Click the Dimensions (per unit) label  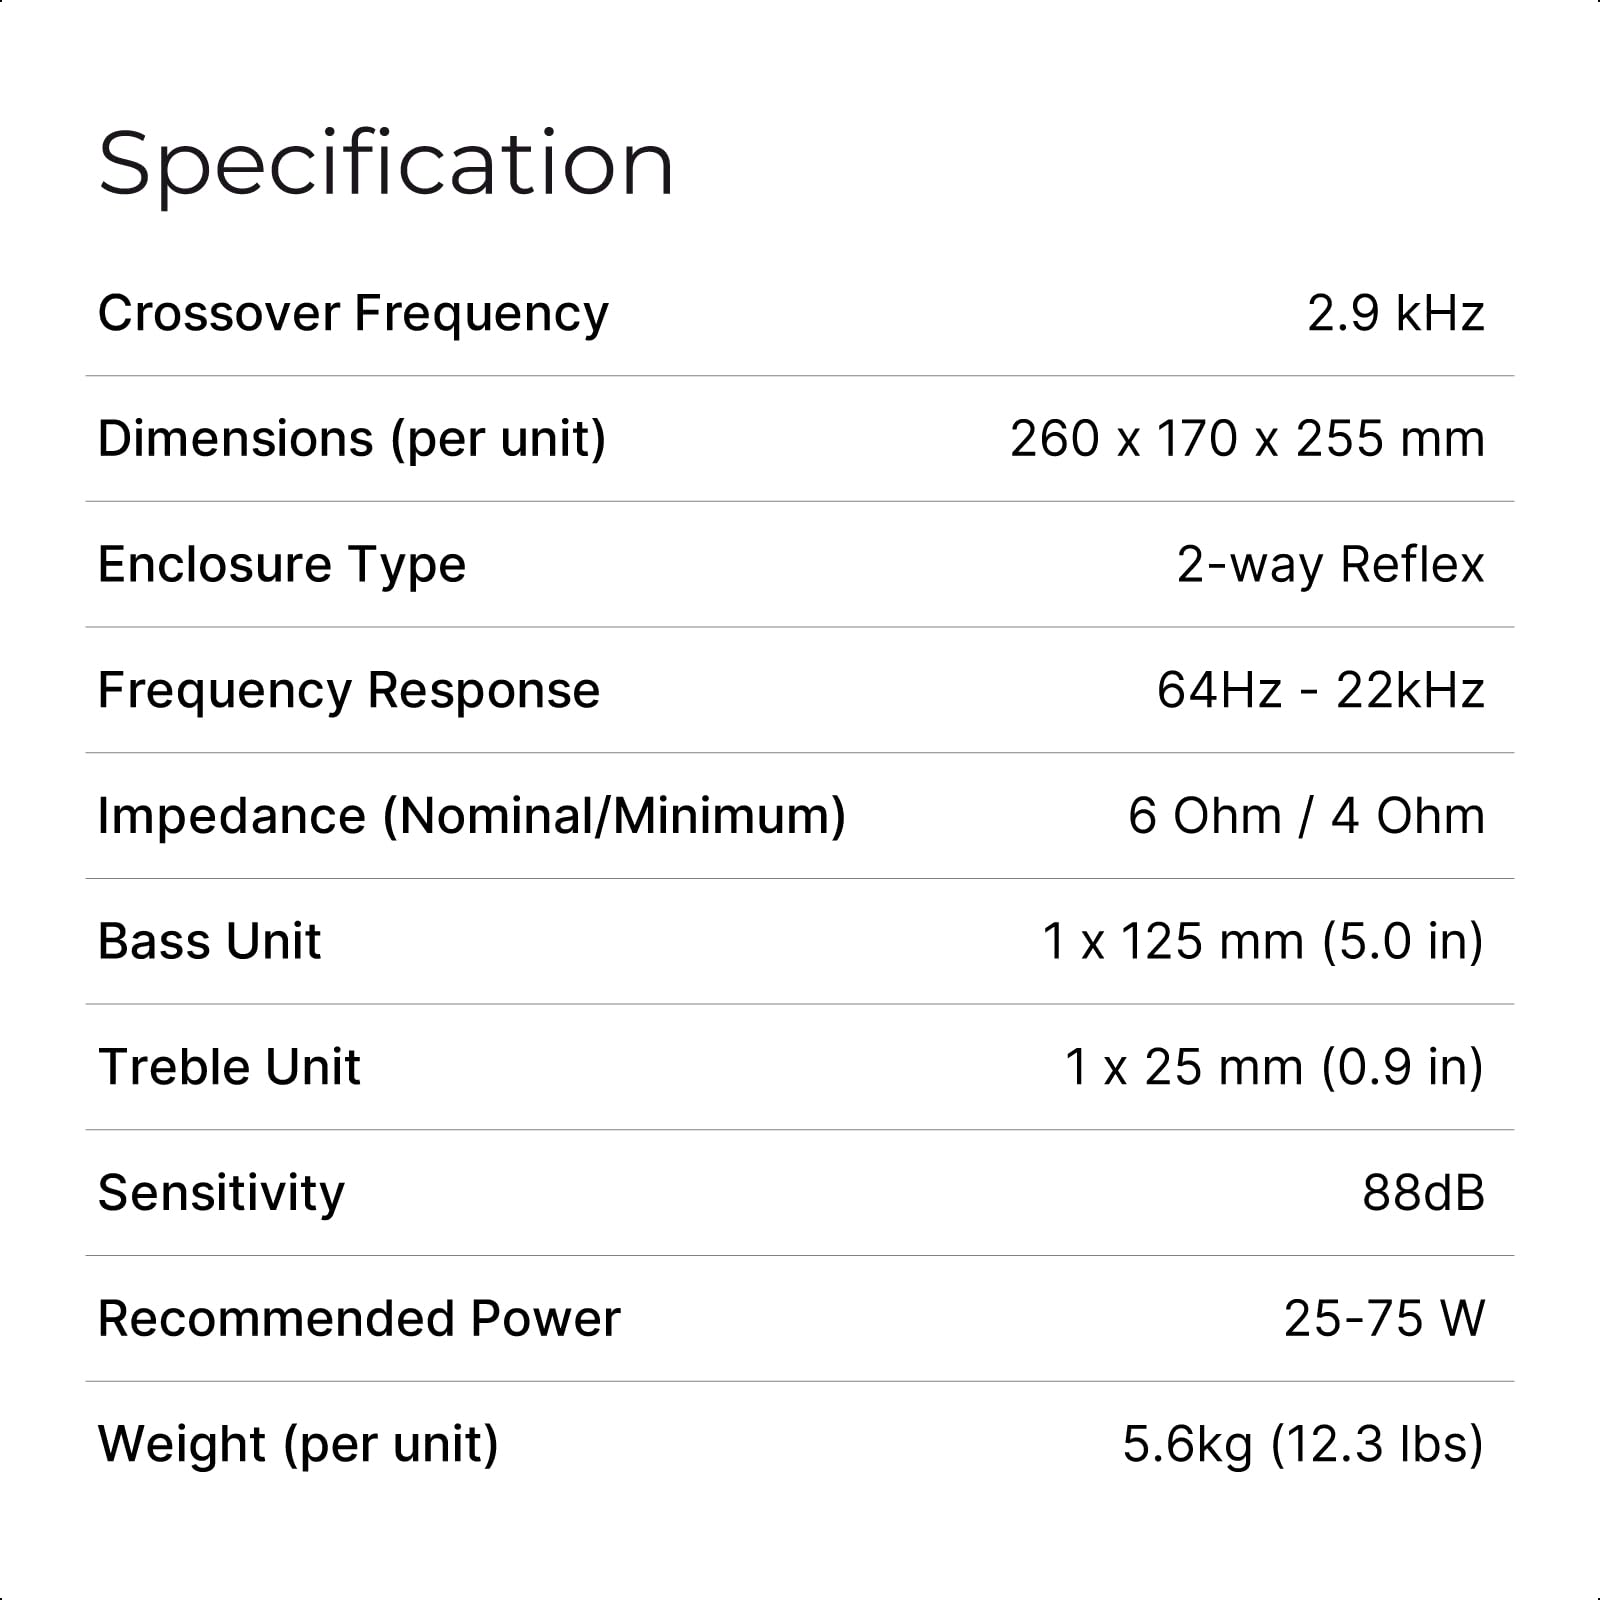point(352,439)
